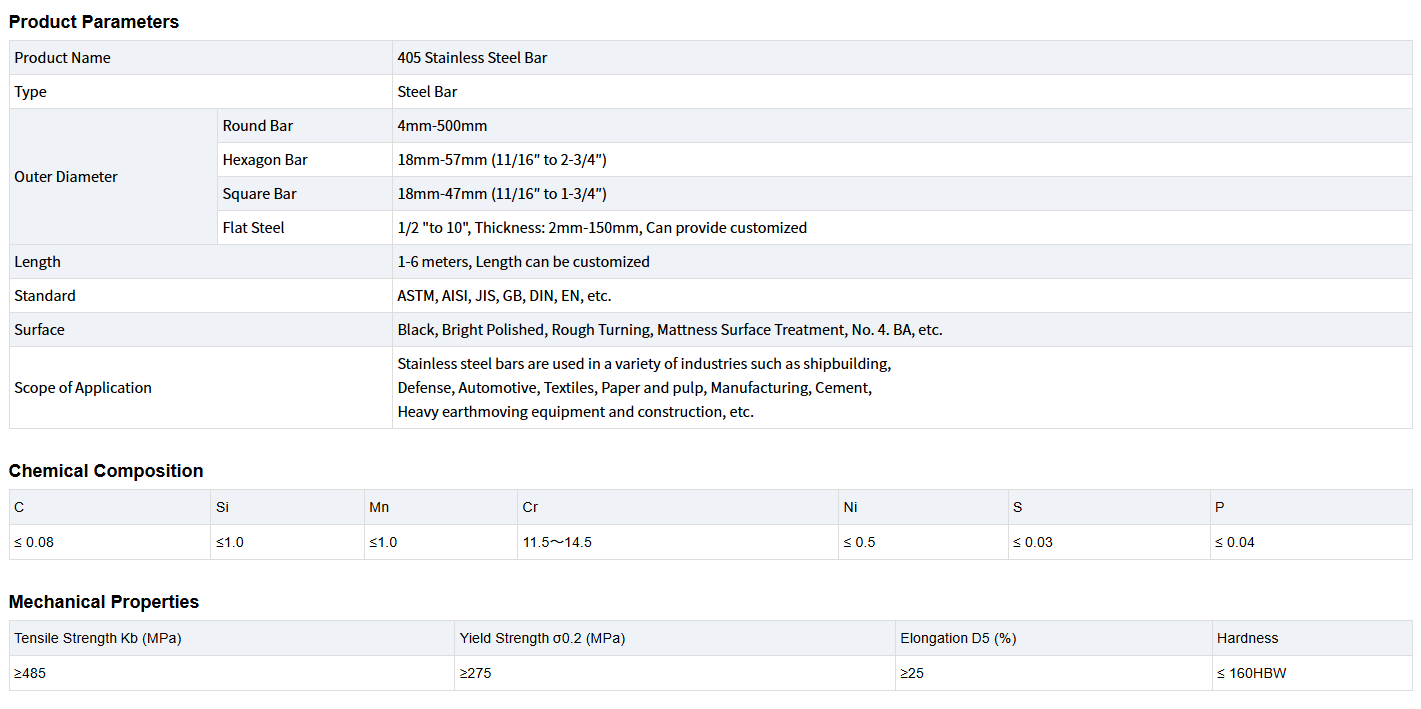
Task: Click the Hexagon Bar label cell
Action: point(265,160)
